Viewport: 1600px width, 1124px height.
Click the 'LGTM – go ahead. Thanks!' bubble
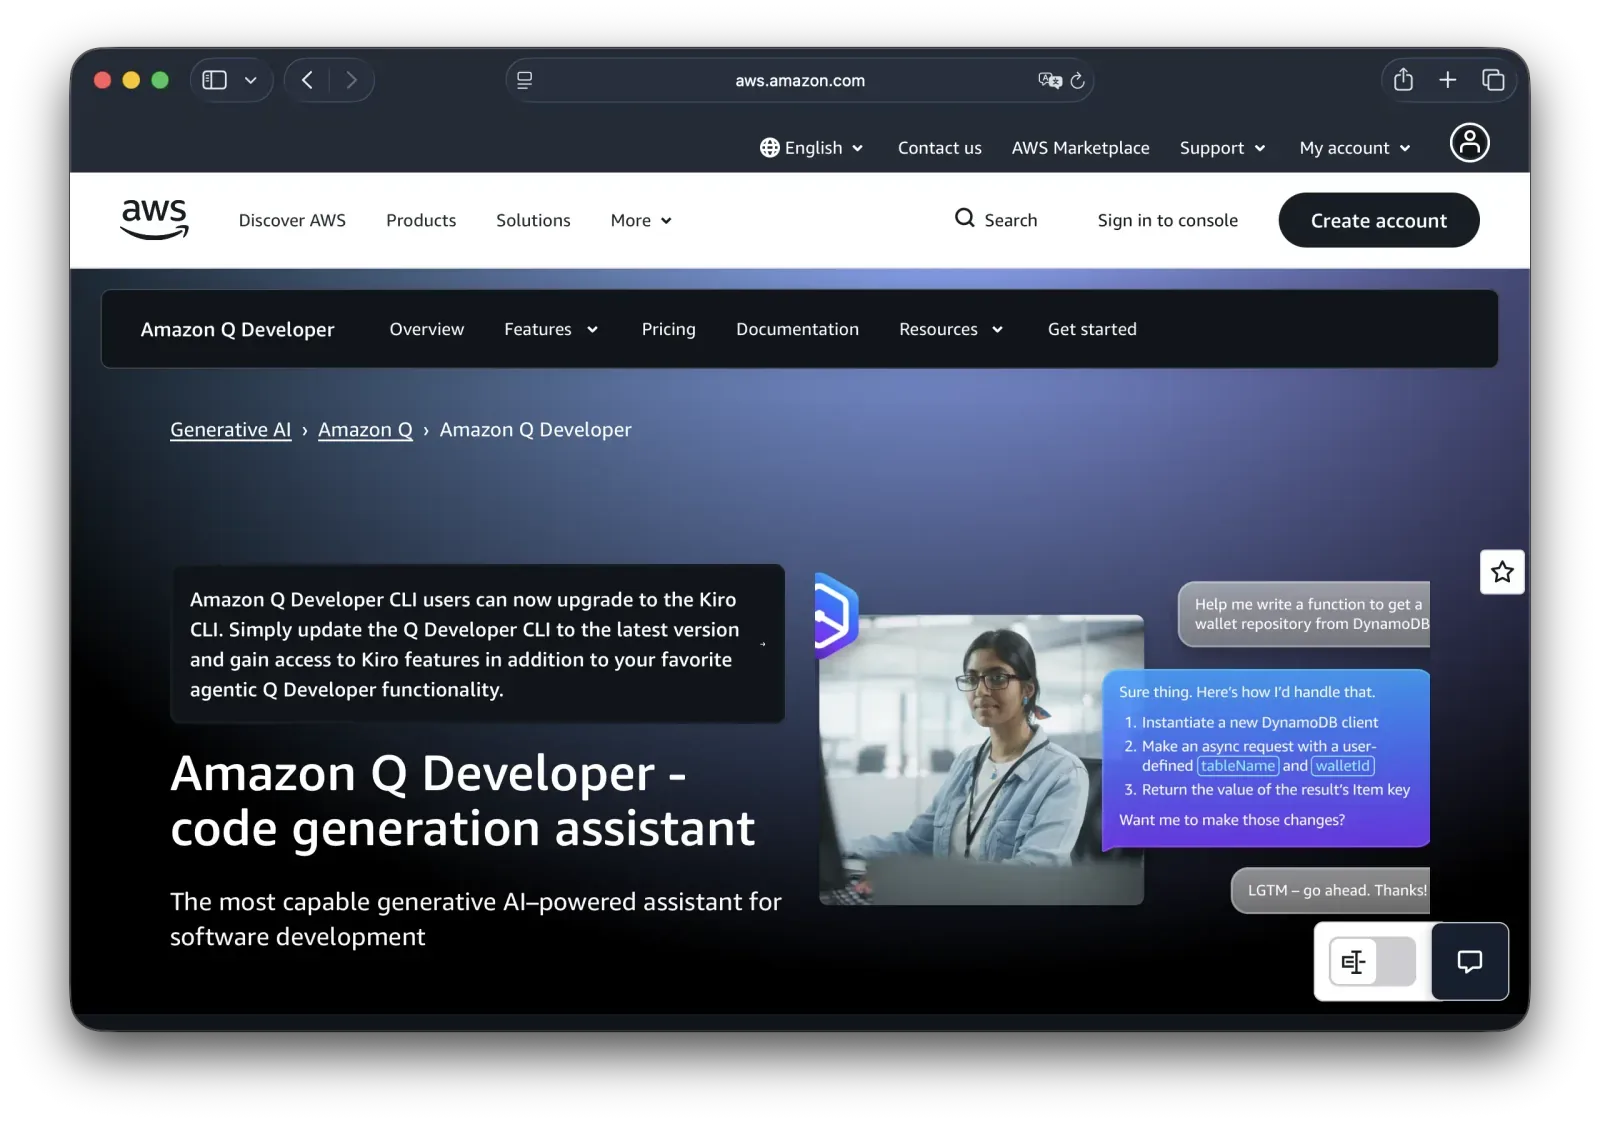(x=1331, y=890)
